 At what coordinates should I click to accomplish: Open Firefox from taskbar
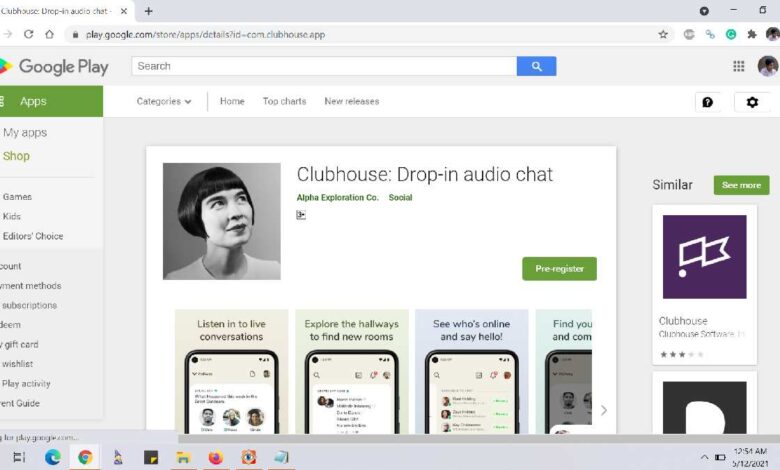[215, 457]
